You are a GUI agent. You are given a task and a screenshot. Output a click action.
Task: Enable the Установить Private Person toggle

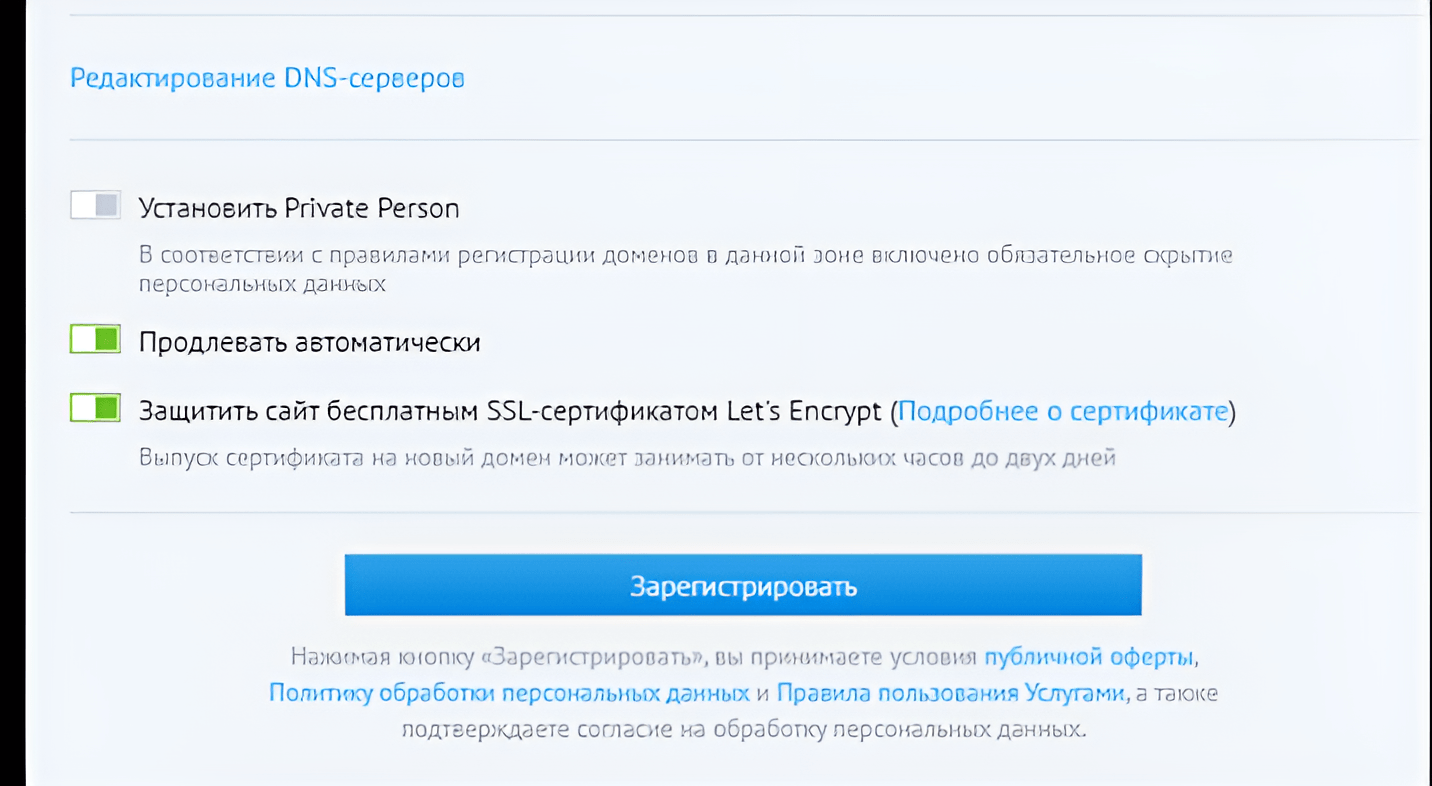94,206
